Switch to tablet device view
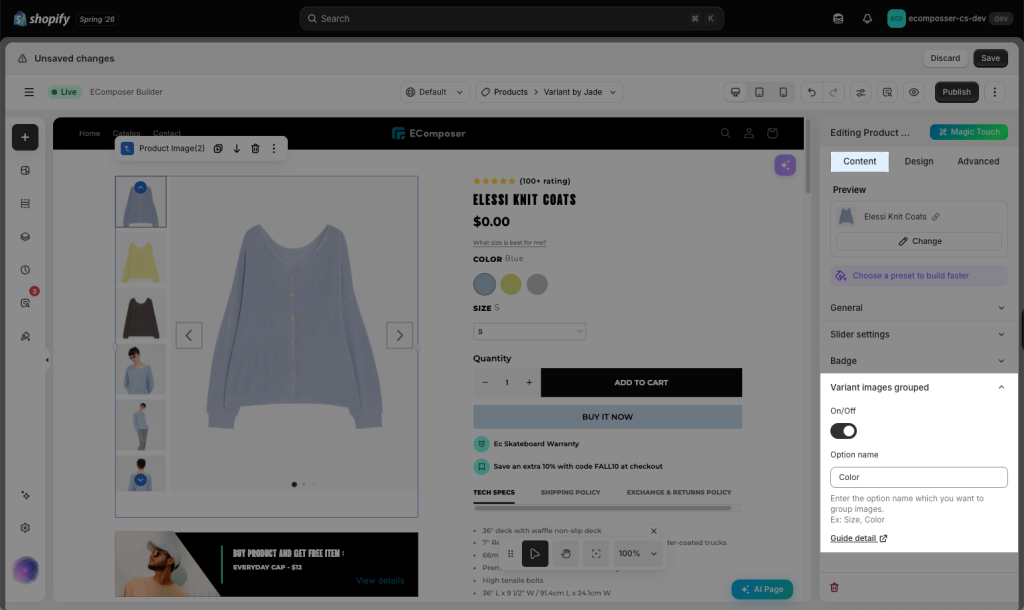The image size is (1024, 610). [x=759, y=92]
